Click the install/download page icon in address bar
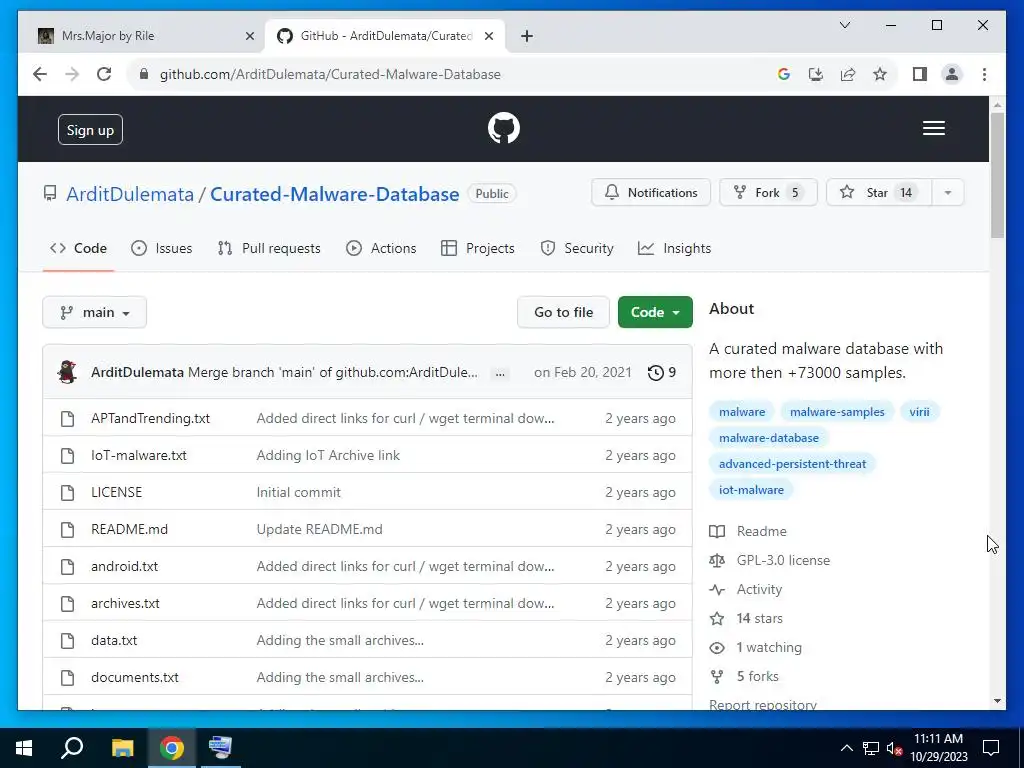Image resolution: width=1024 pixels, height=768 pixels. tap(816, 74)
